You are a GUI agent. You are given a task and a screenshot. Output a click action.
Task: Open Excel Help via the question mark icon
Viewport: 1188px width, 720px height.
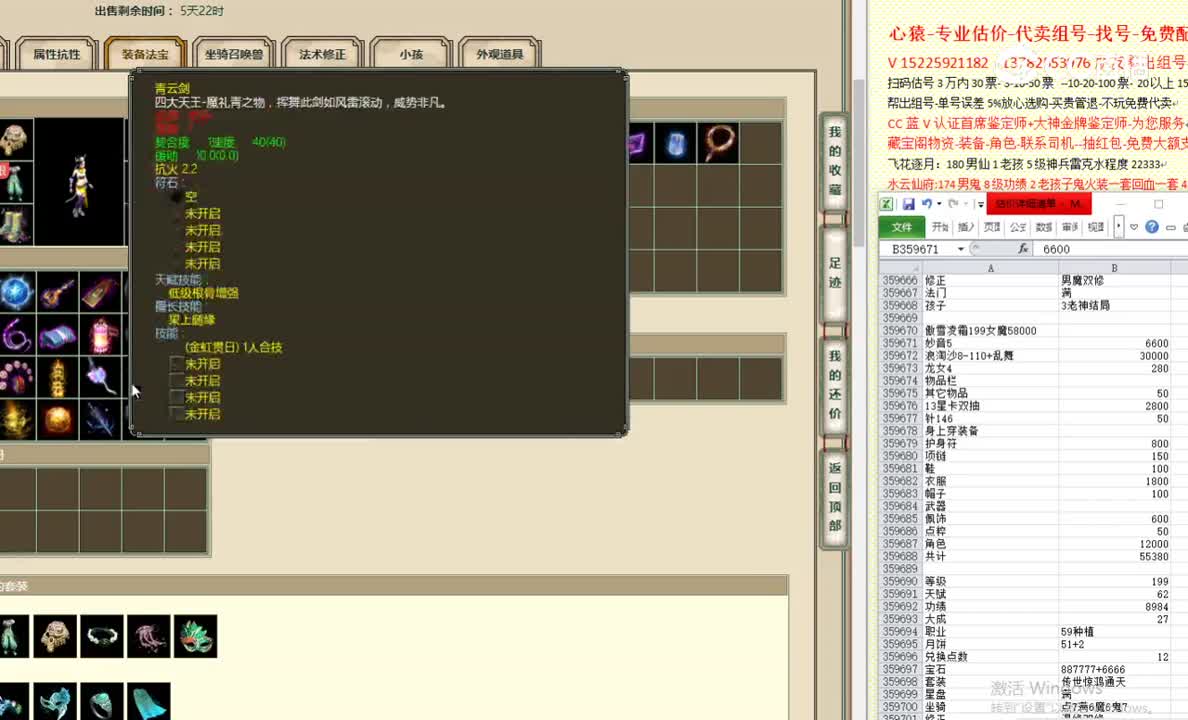pos(1152,227)
